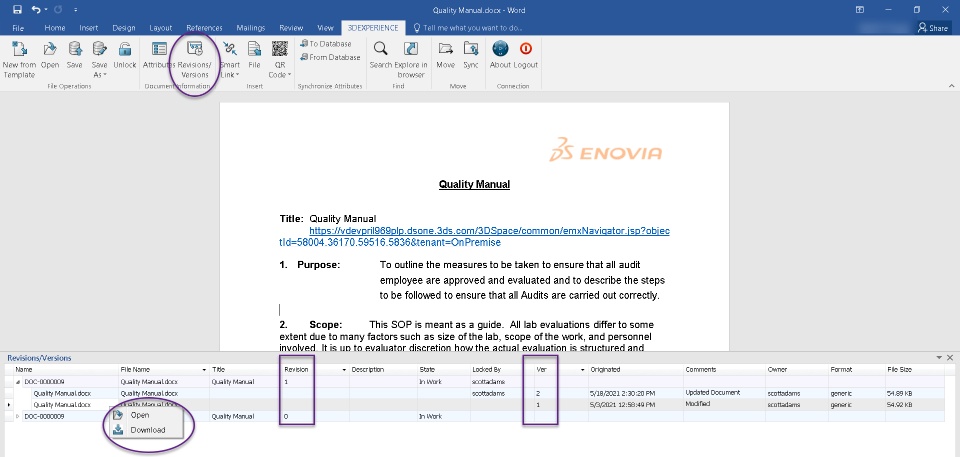Click the greyed Redo icon in title bar

pos(58,10)
